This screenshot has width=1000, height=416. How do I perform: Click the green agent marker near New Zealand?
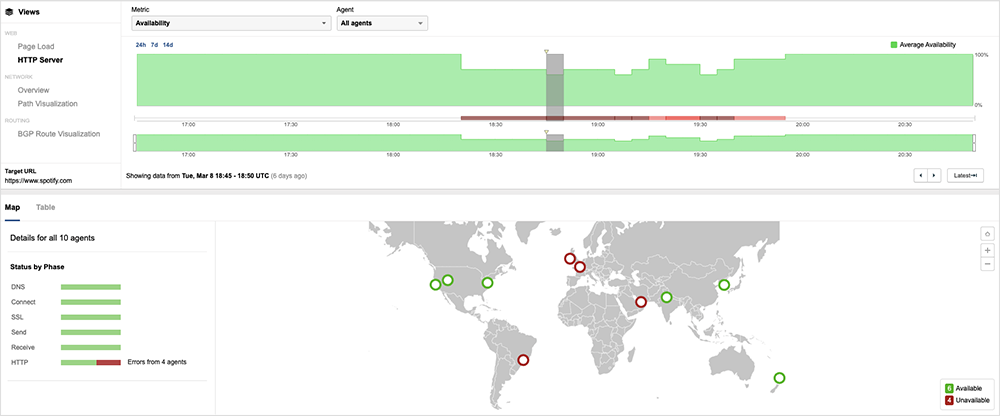click(x=779, y=378)
